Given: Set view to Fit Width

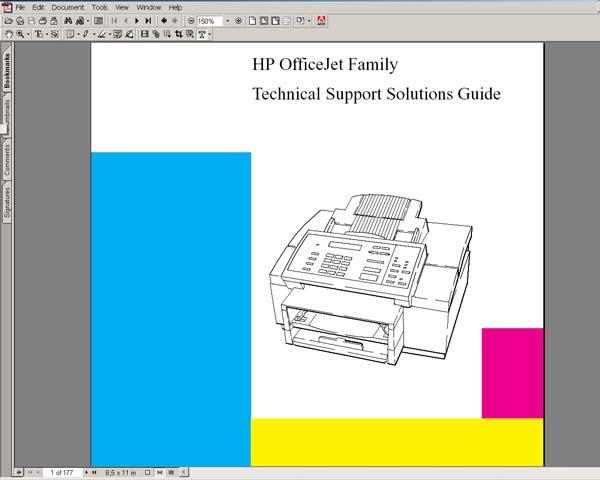Looking at the screenshot, I should pos(275,21).
